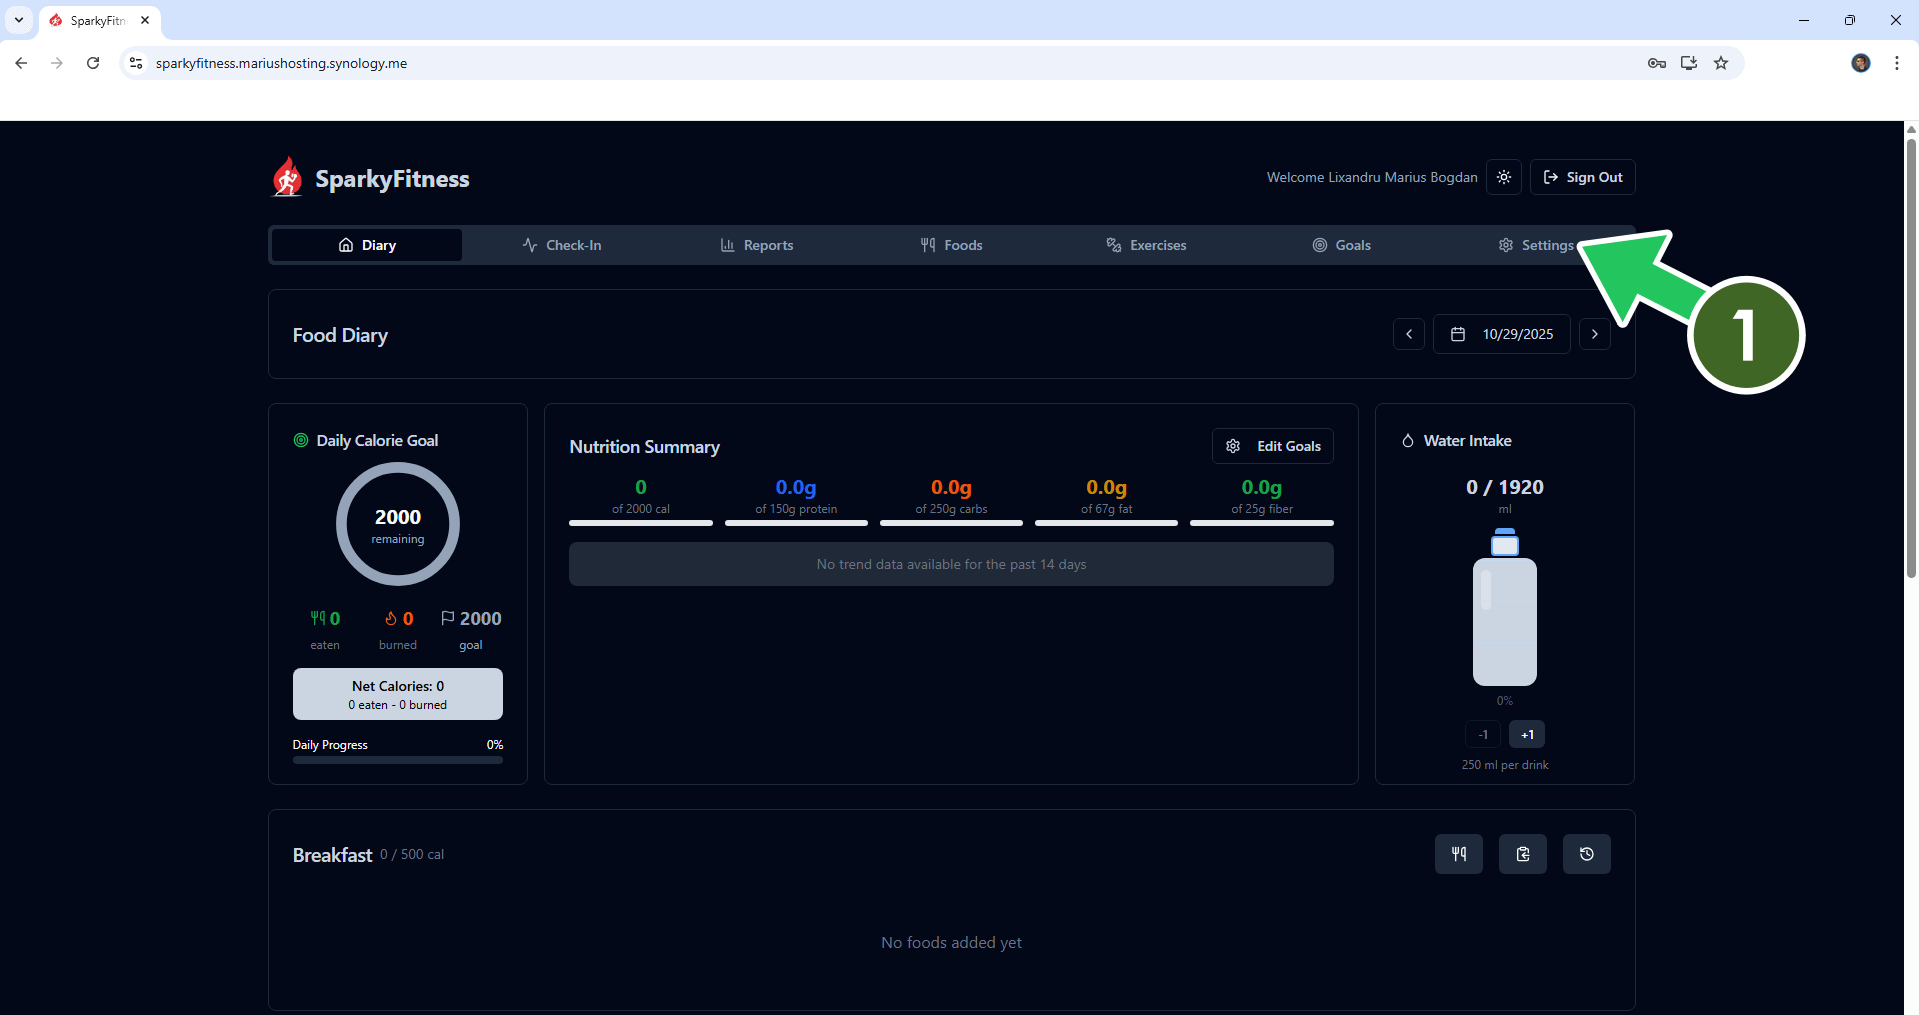This screenshot has height=1015, width=1919.
Task: Select the utensils icon to add food
Action: pos(1459,853)
